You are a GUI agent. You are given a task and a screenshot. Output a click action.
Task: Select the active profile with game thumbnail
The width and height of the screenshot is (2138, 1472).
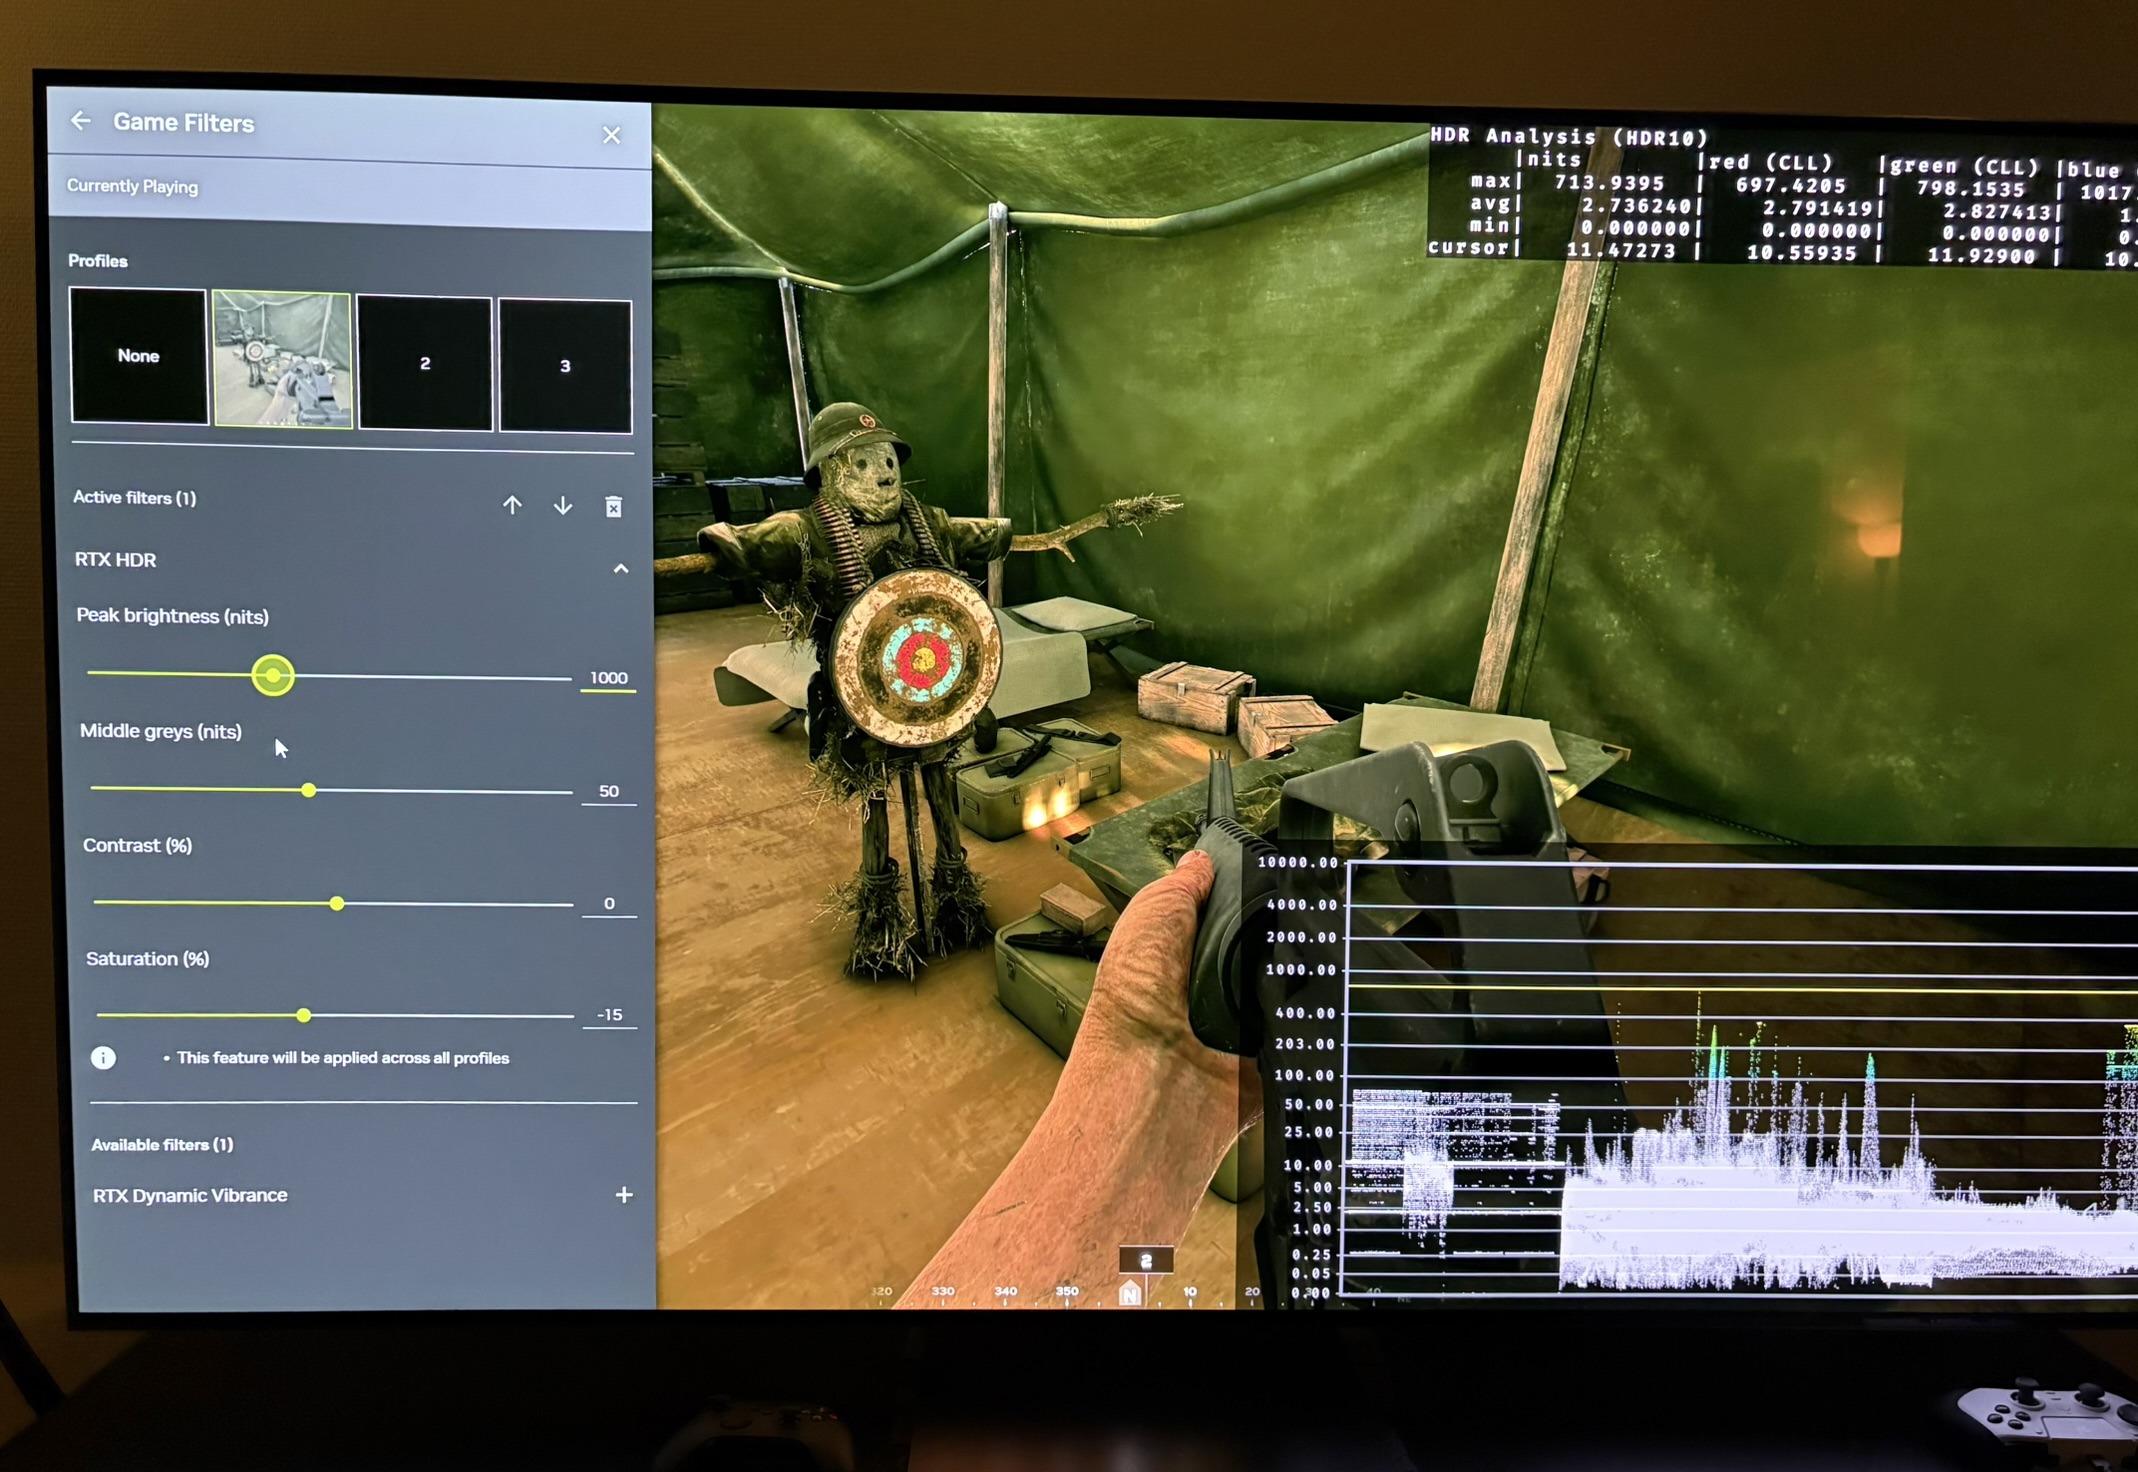[x=282, y=360]
